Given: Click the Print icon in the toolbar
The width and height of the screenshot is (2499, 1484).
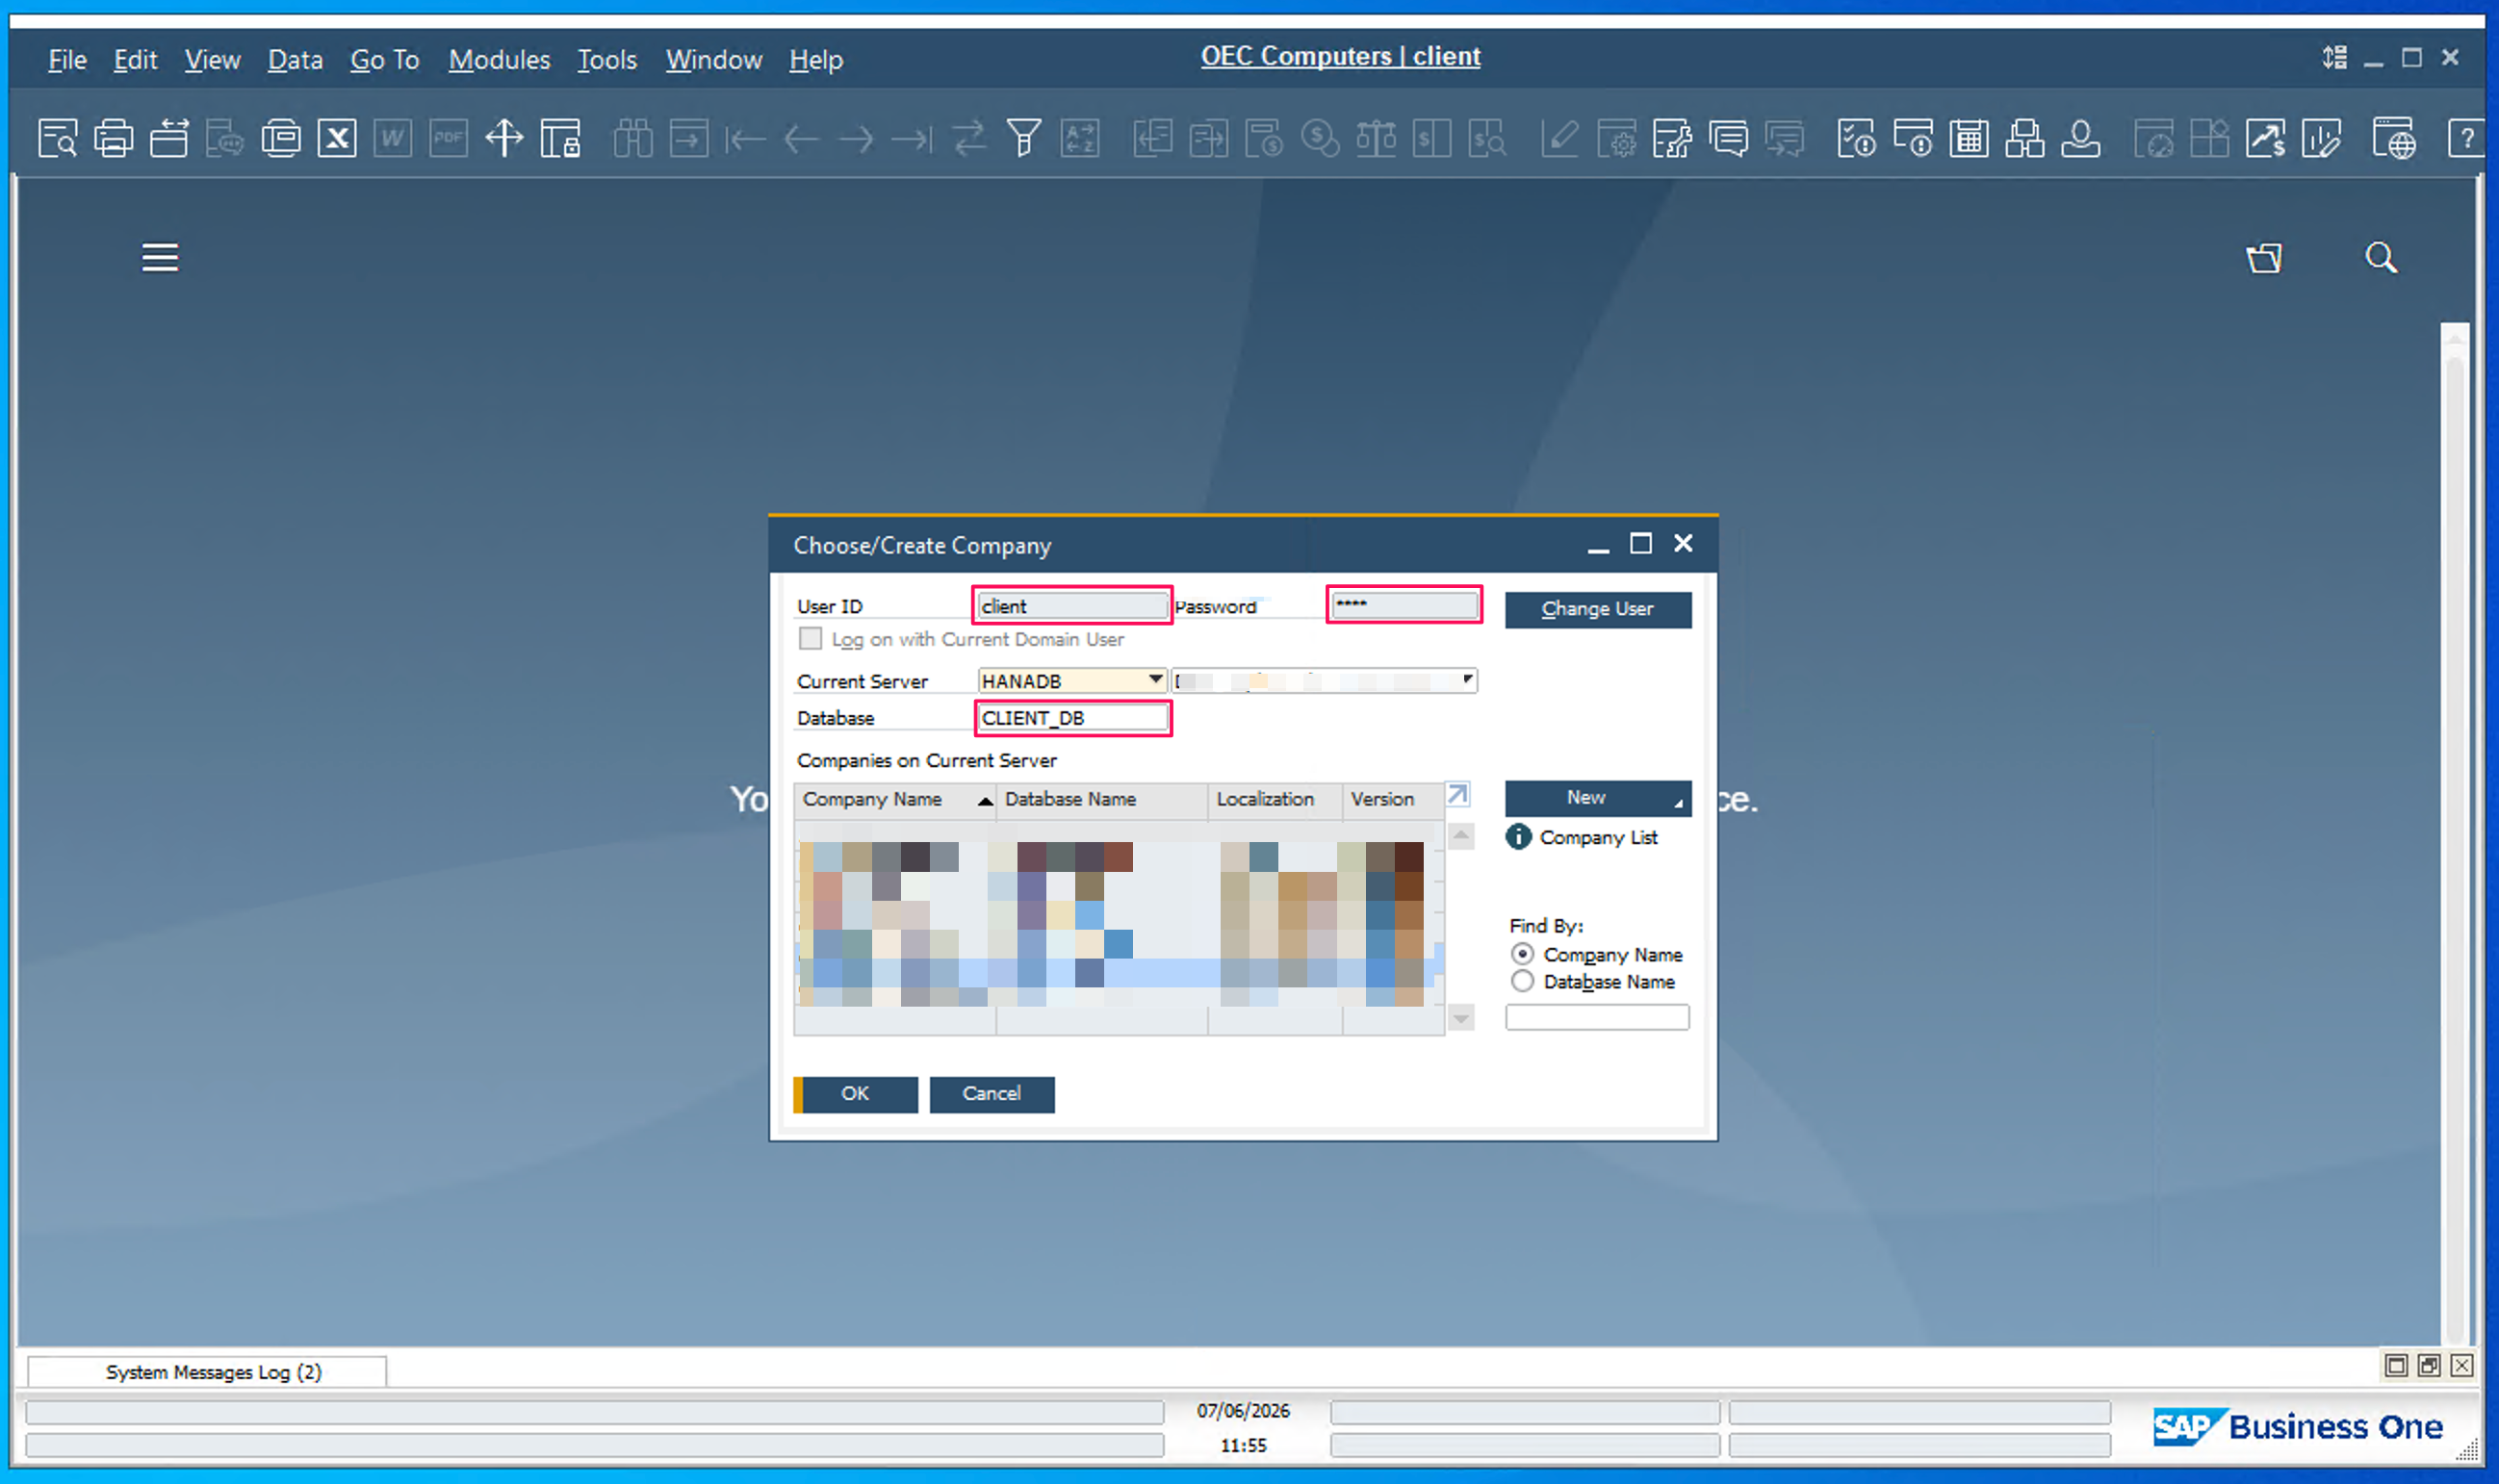Looking at the screenshot, I should click(113, 138).
